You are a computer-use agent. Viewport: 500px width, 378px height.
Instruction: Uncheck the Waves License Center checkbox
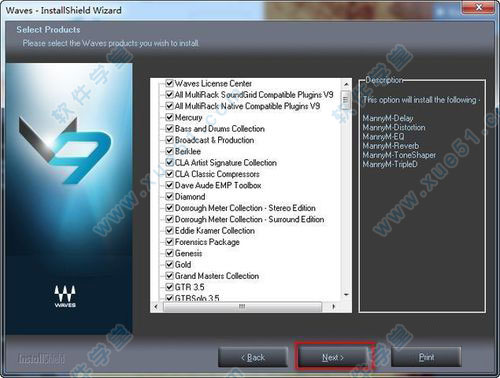169,83
